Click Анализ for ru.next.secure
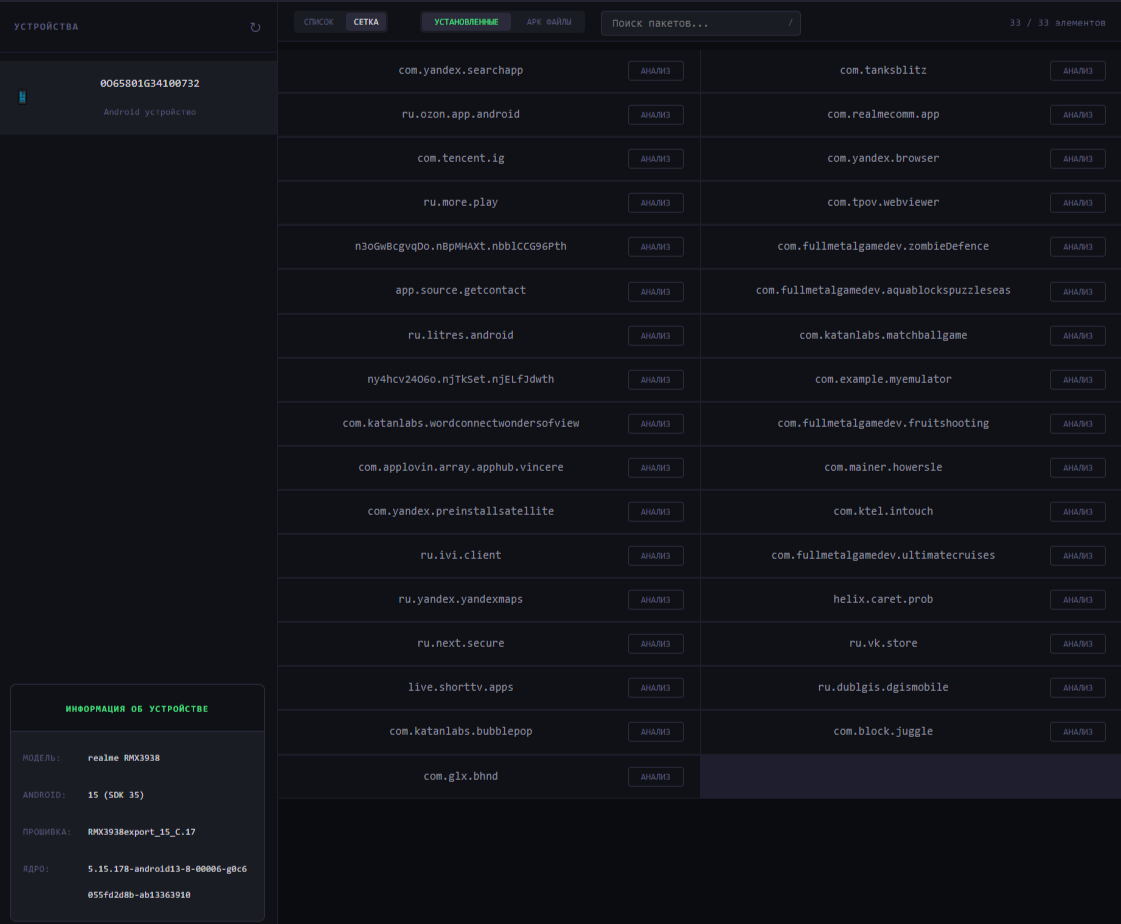Image resolution: width=1121 pixels, height=924 pixels. point(656,644)
